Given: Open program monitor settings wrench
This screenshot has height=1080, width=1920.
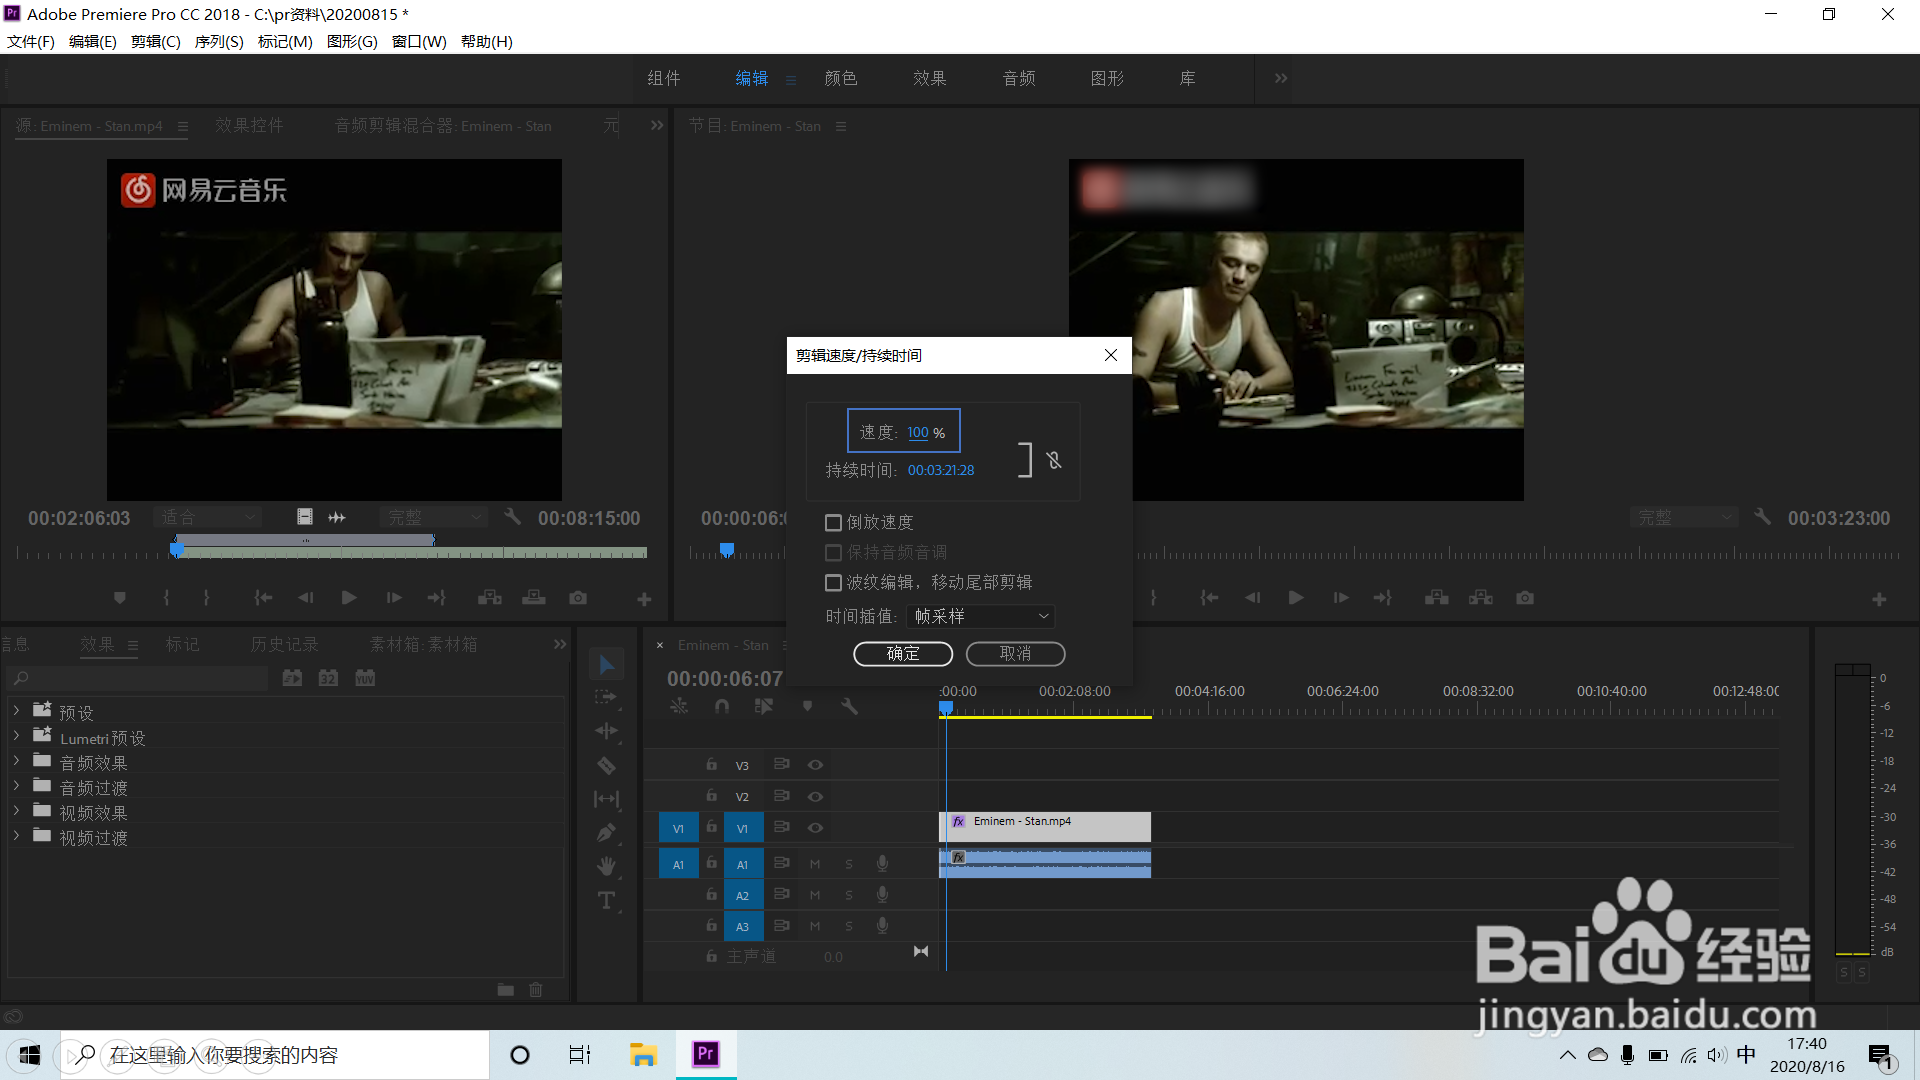Looking at the screenshot, I should tap(1763, 517).
